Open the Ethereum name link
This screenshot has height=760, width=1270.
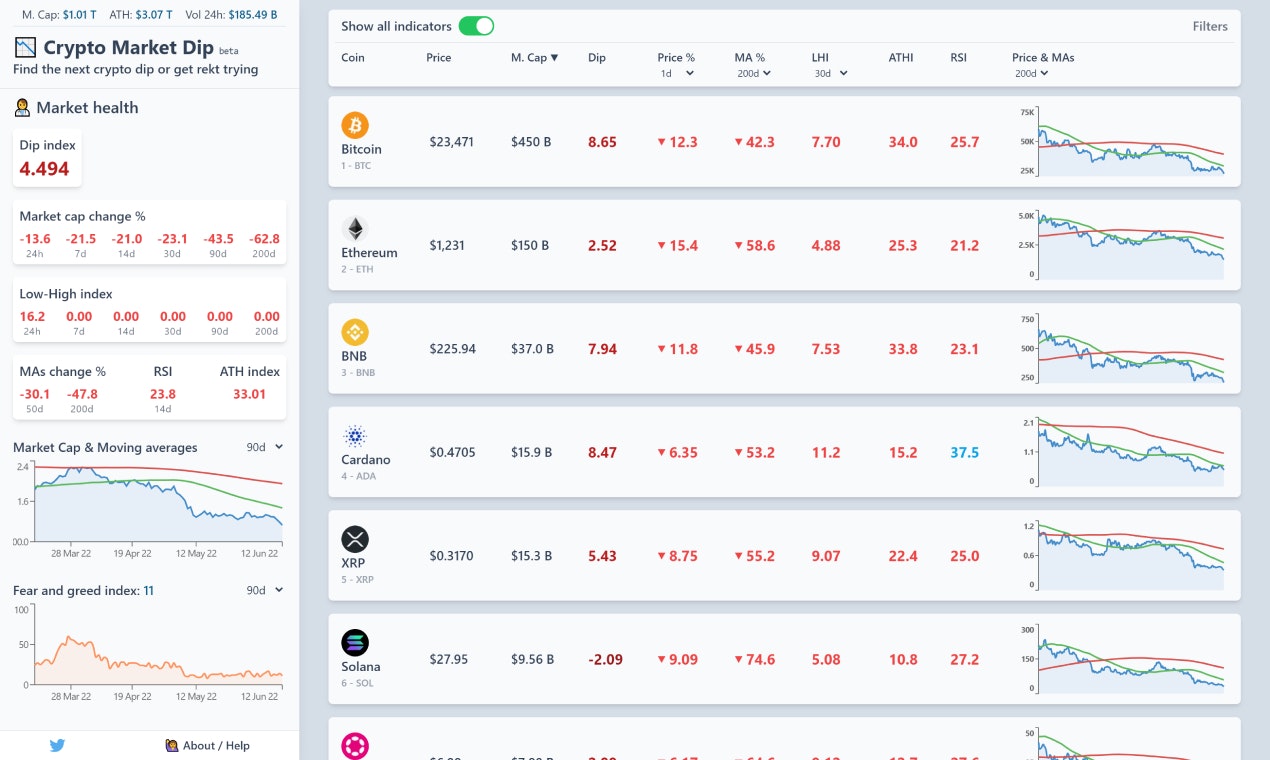point(369,252)
